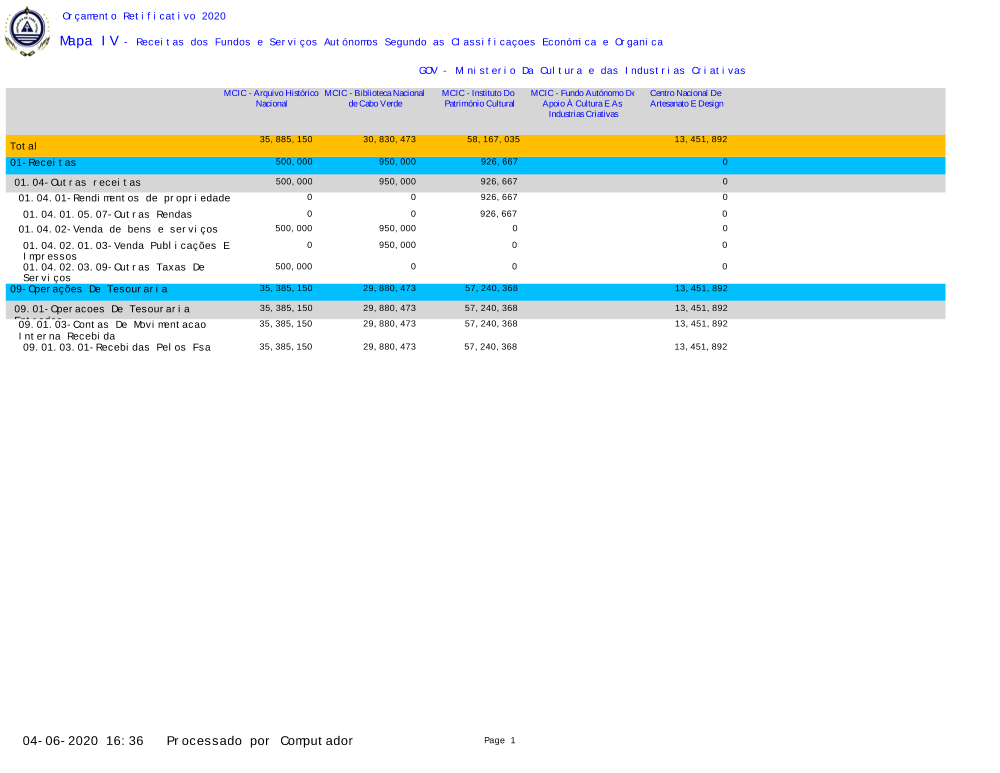Click the 'Mapa IV' heading text

click(x=89, y=41)
